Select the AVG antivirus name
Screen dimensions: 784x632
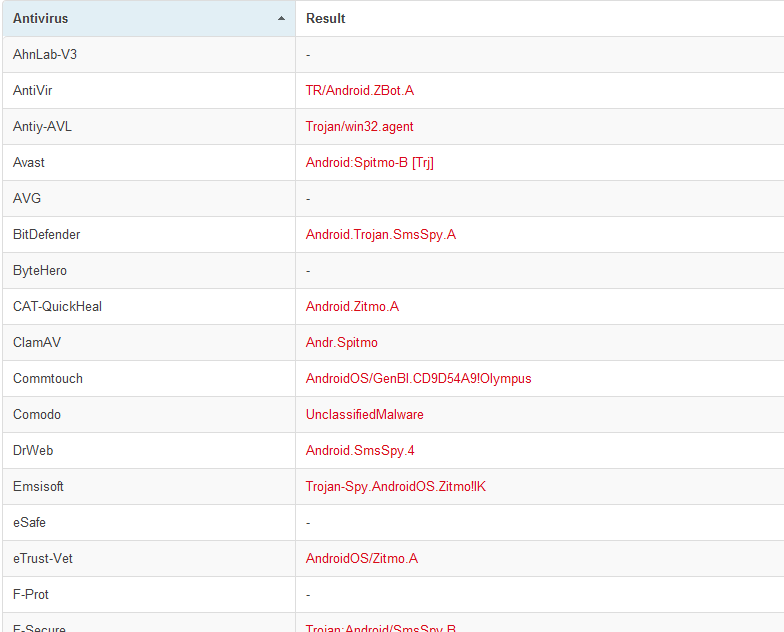click(27, 198)
